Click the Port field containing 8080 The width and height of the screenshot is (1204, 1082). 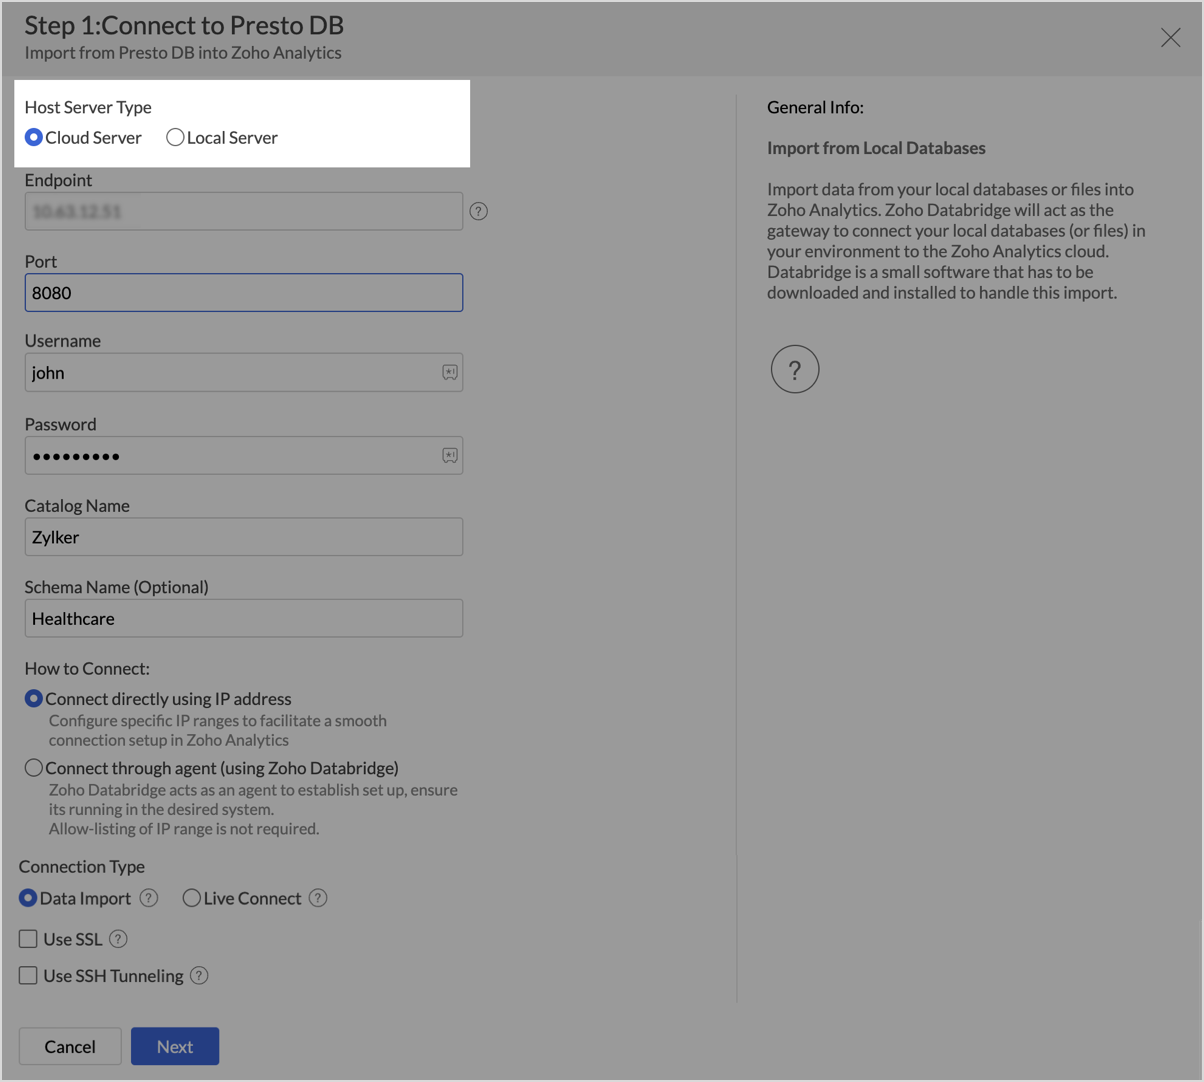click(x=244, y=292)
